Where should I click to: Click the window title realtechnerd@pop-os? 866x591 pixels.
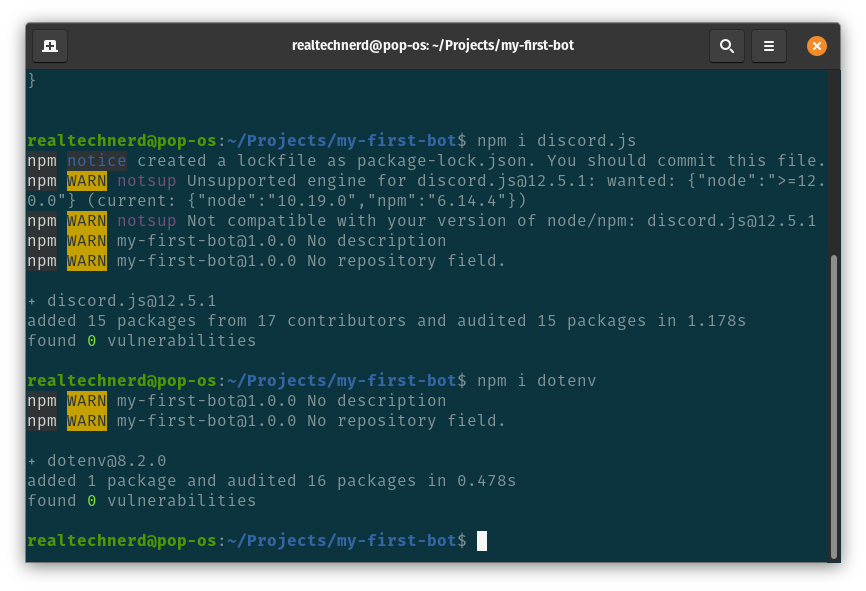coord(432,45)
